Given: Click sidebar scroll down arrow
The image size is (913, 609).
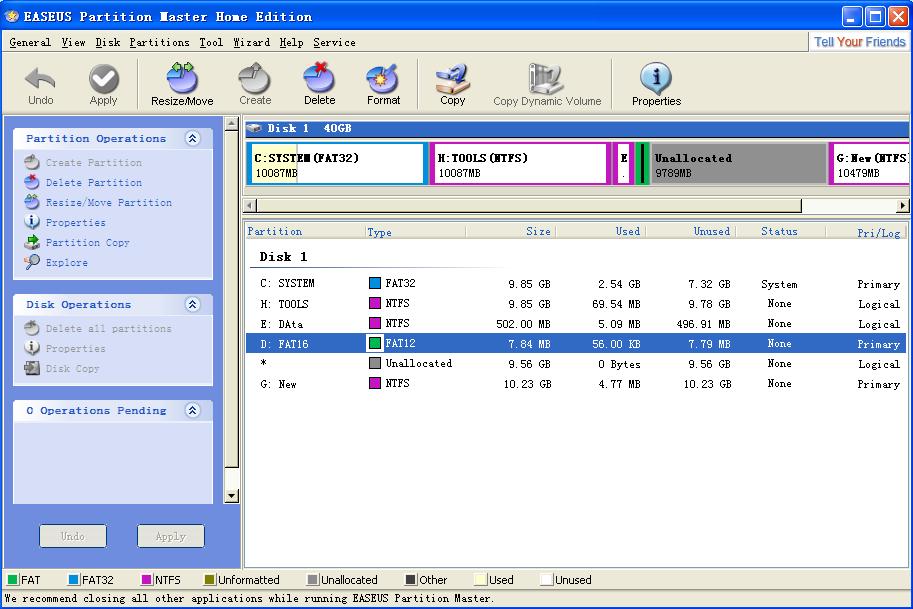Looking at the screenshot, I should click(x=232, y=497).
